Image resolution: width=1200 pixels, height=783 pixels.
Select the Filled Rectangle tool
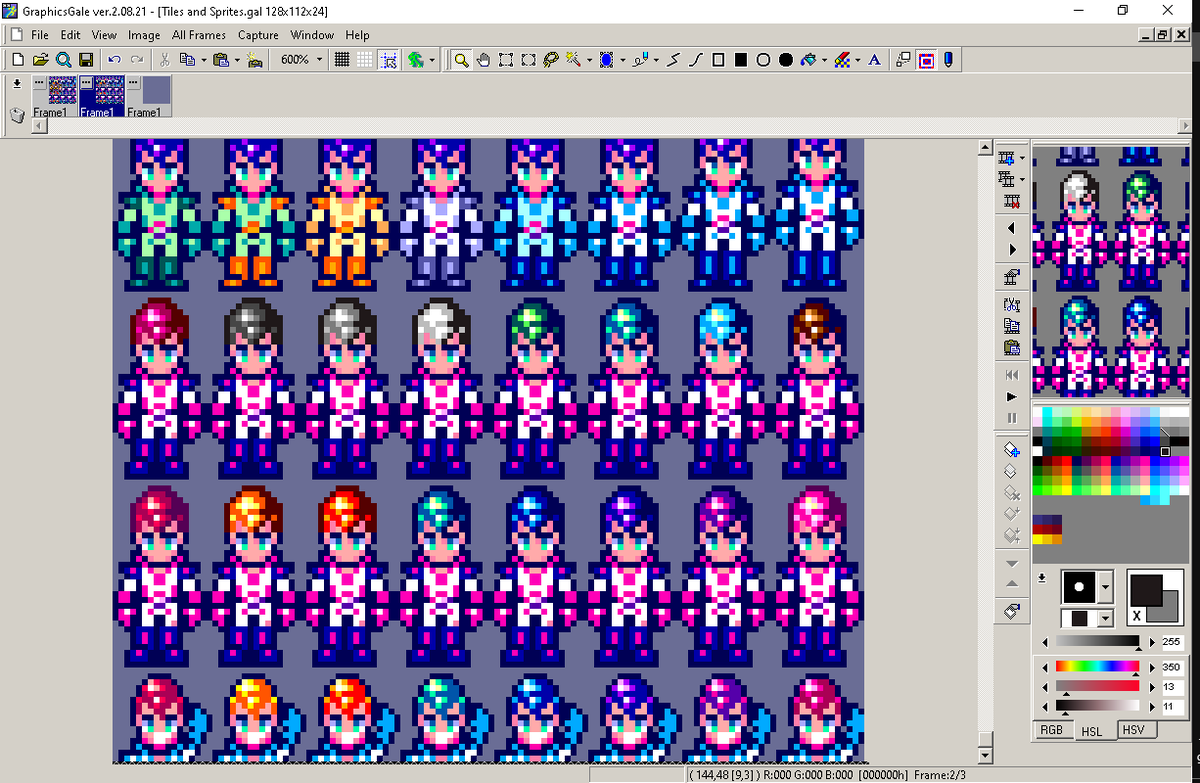coord(741,60)
